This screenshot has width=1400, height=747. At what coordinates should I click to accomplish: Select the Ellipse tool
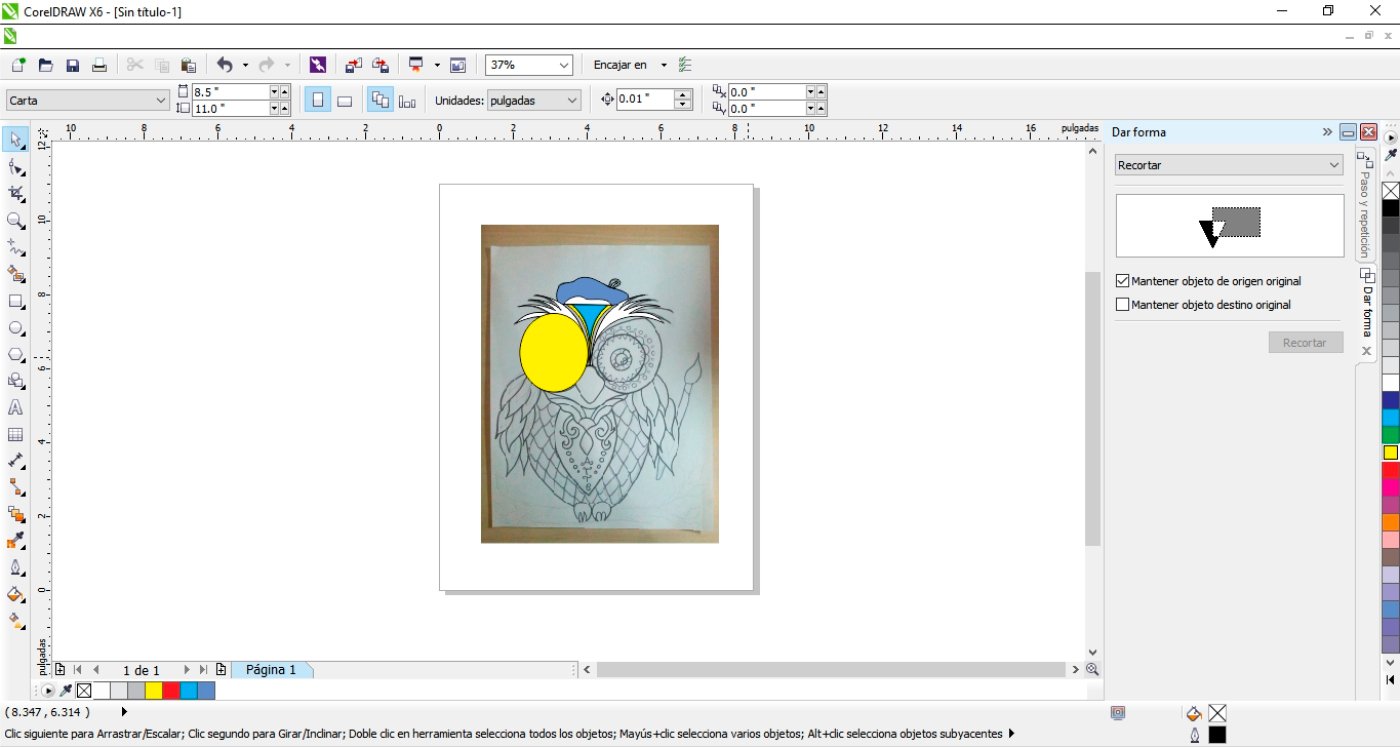pos(16,328)
